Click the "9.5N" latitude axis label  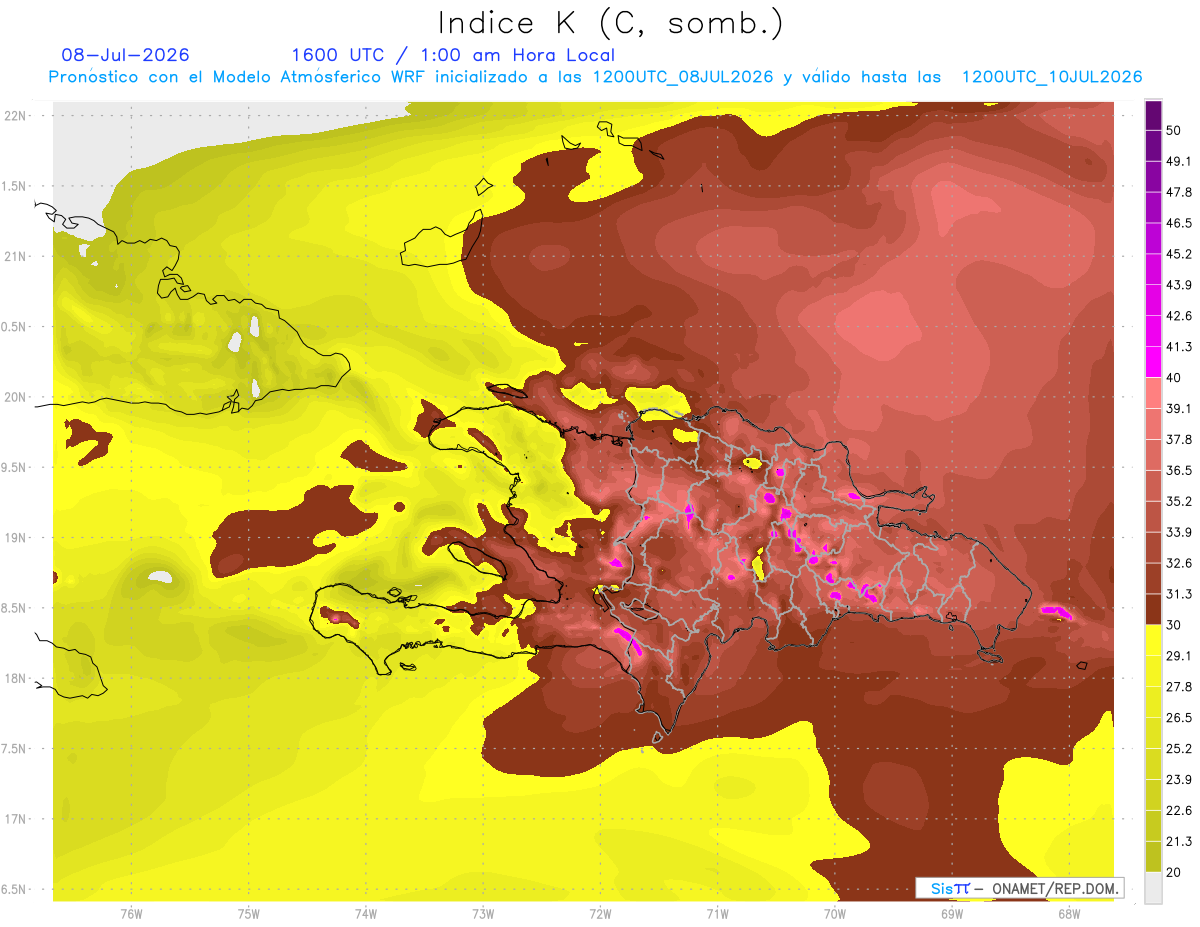(x=15, y=468)
